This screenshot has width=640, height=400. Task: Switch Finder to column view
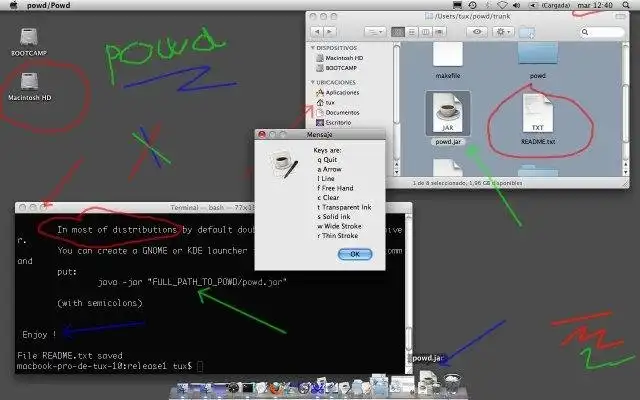tap(425, 32)
